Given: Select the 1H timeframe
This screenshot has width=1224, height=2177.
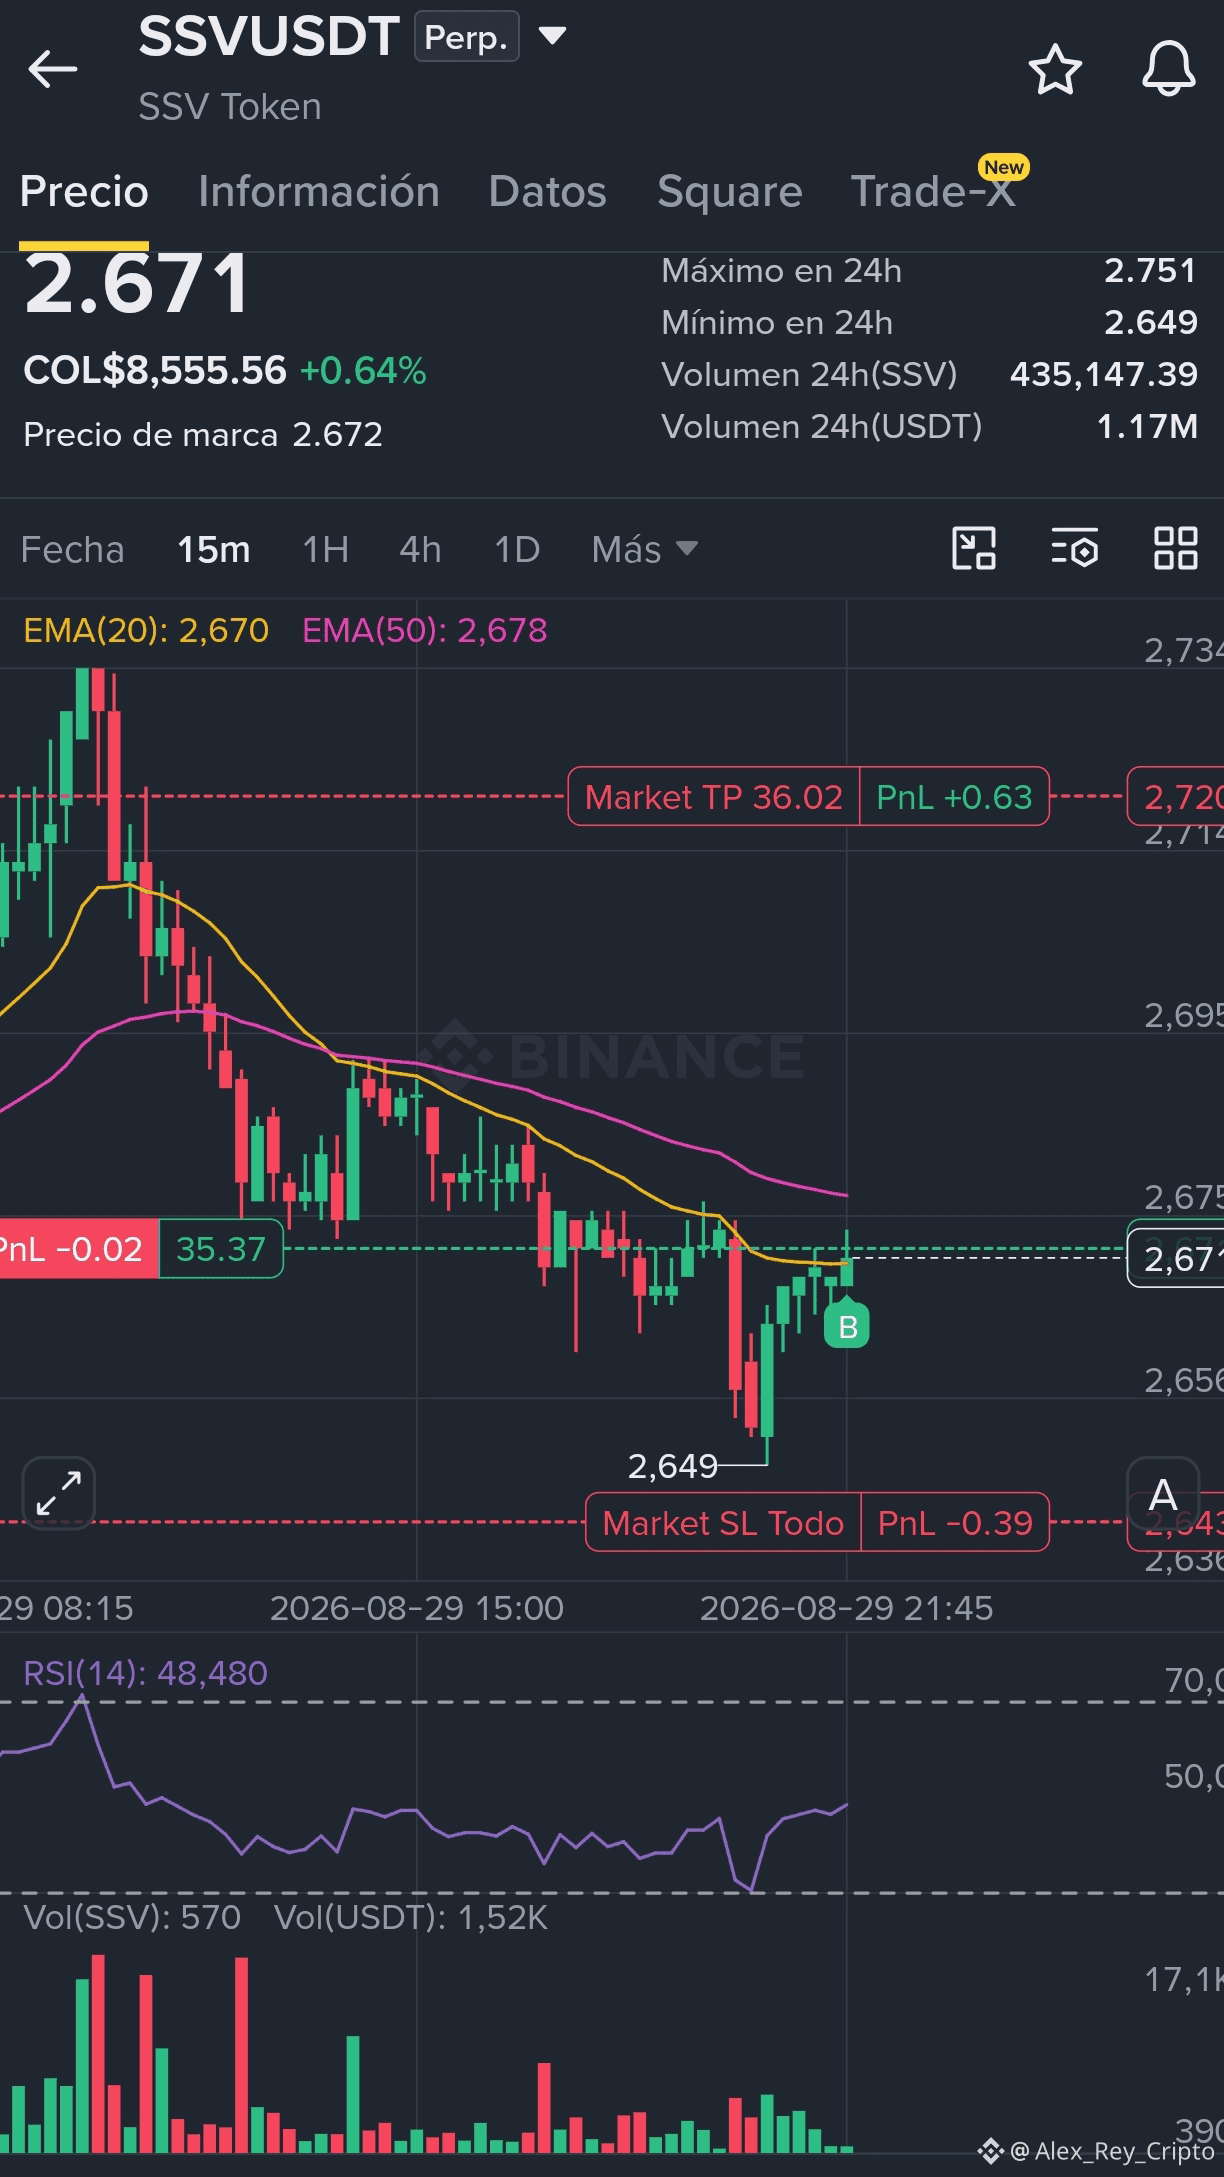Looking at the screenshot, I should pos(326,549).
